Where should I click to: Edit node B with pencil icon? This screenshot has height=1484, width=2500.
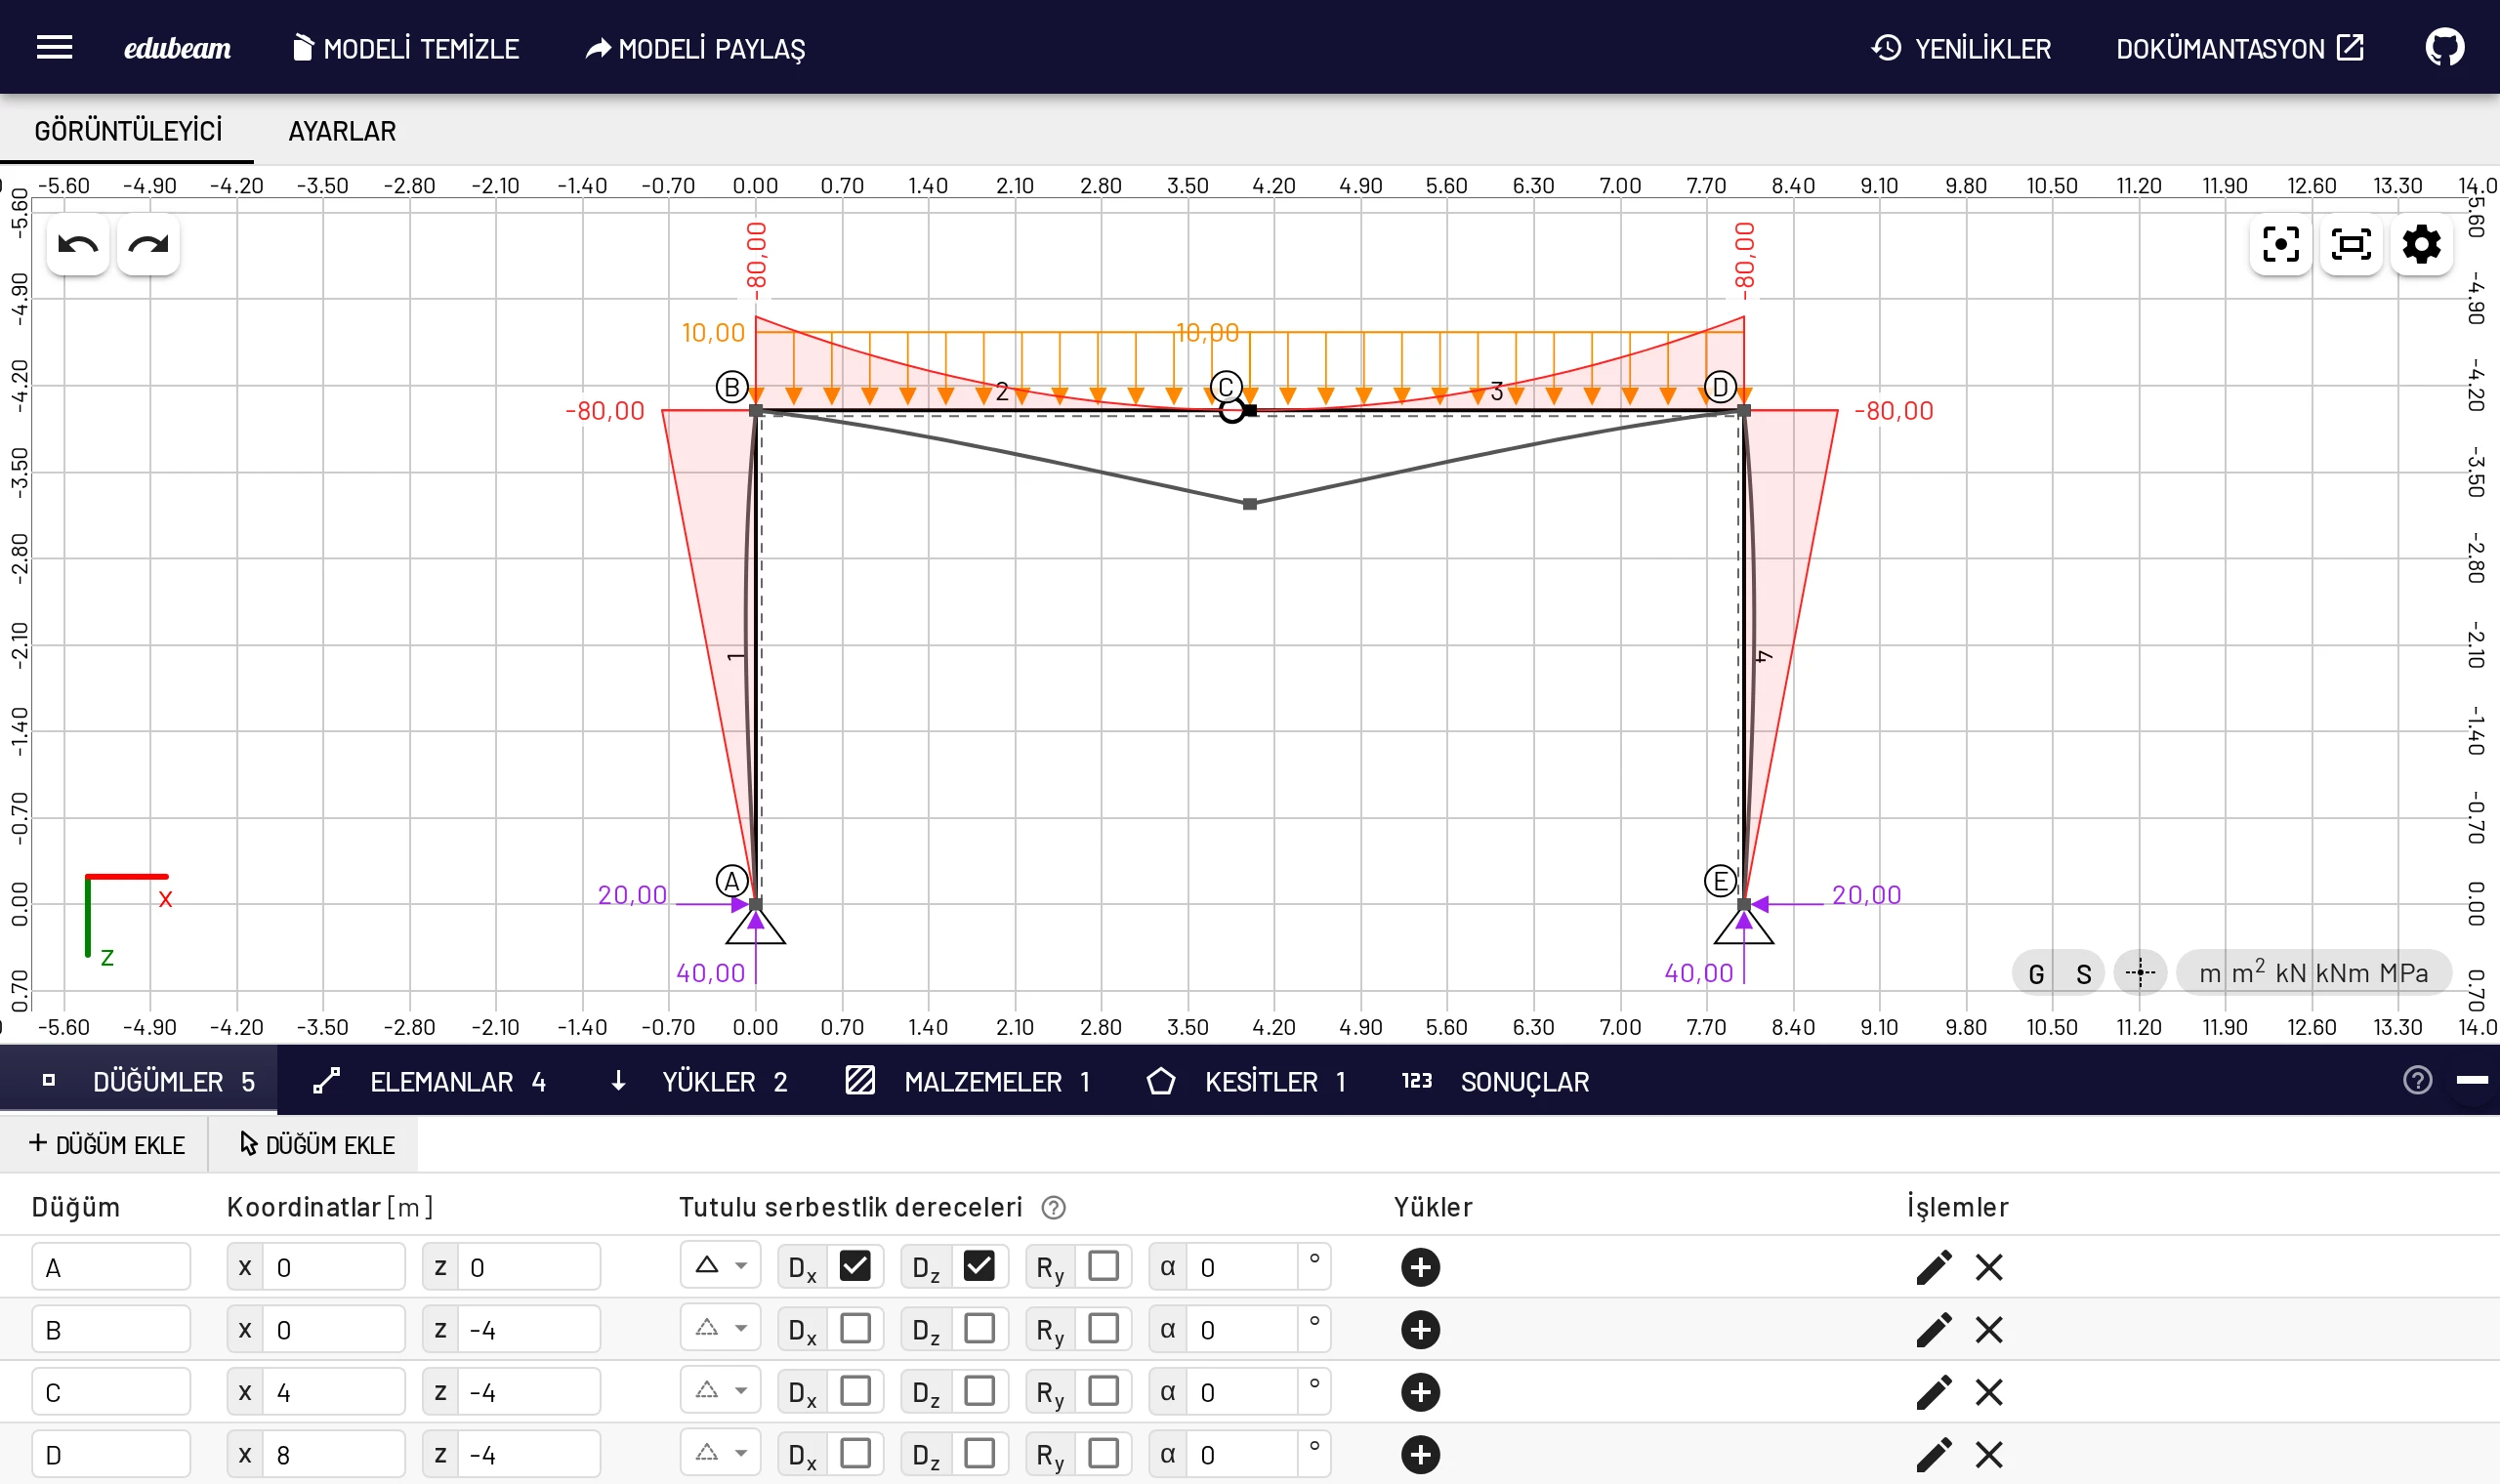click(1933, 1329)
